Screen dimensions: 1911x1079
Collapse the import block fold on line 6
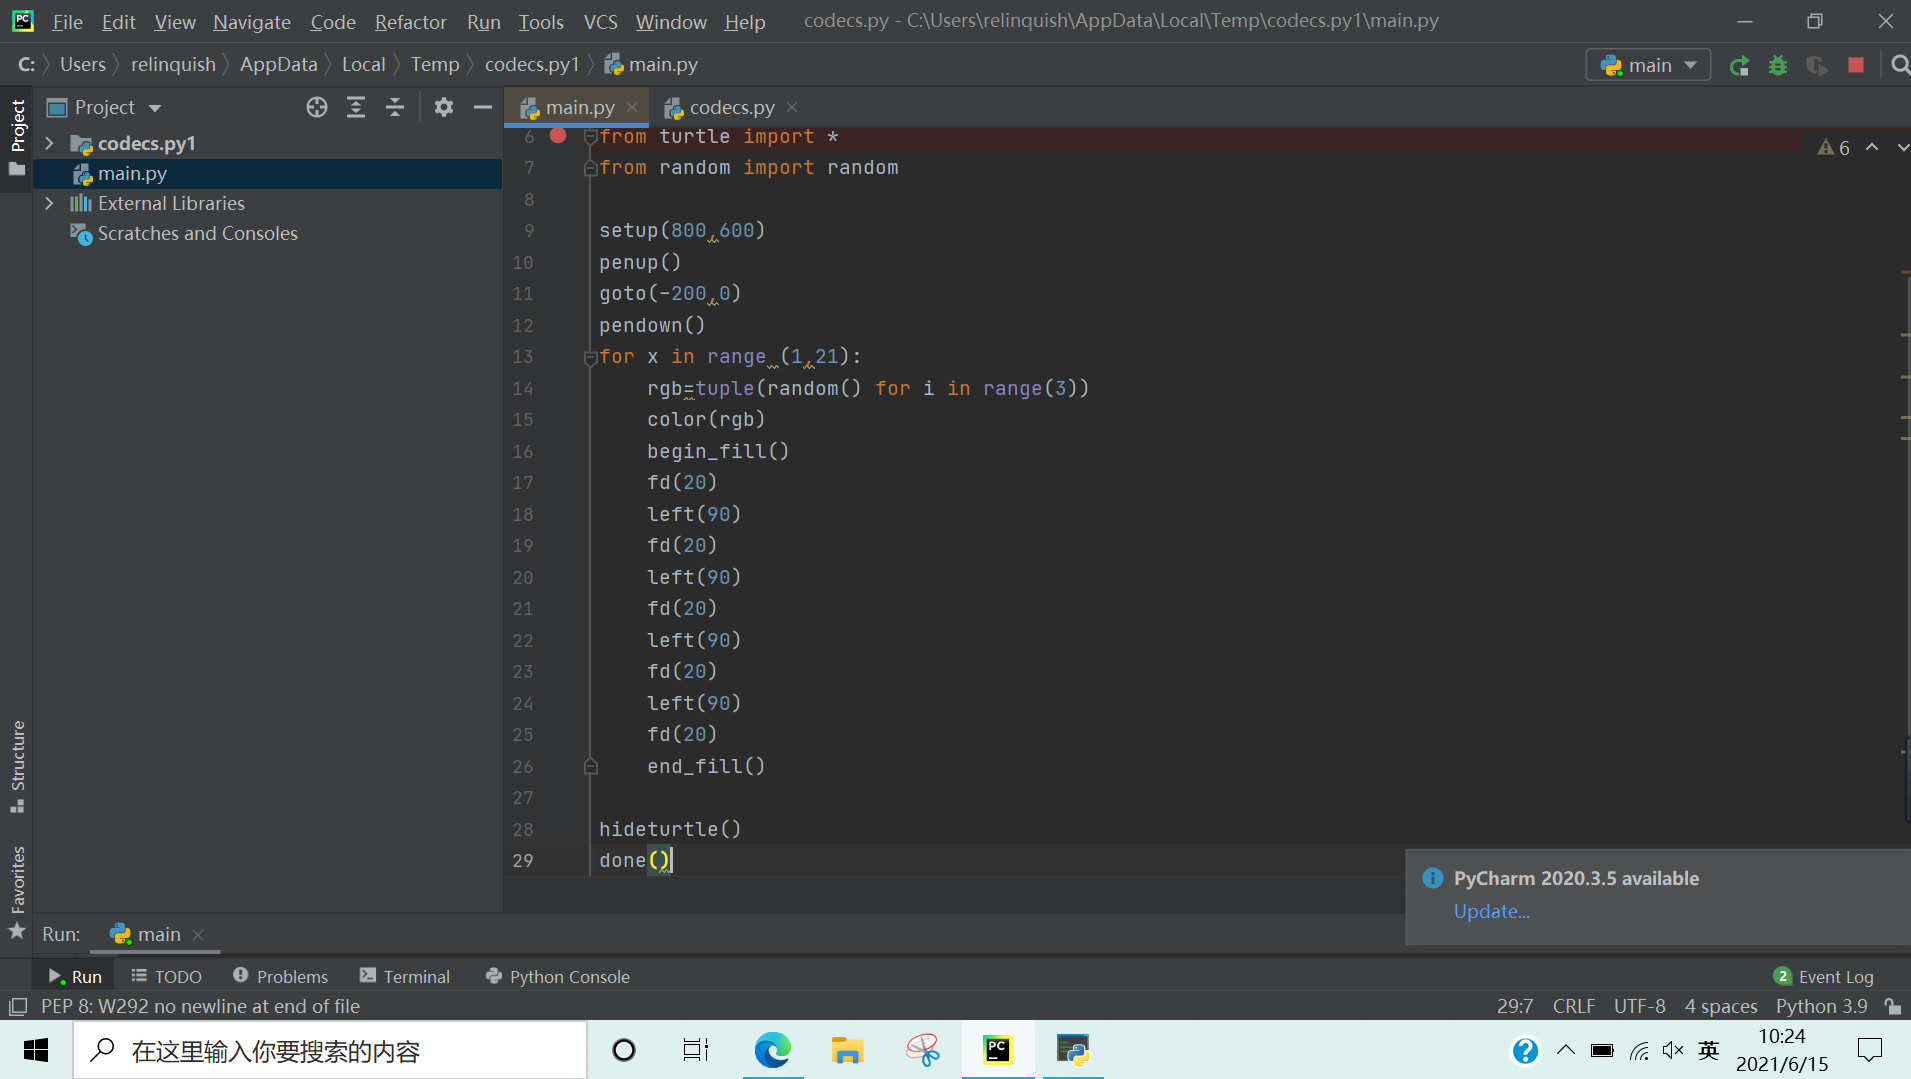pos(590,136)
